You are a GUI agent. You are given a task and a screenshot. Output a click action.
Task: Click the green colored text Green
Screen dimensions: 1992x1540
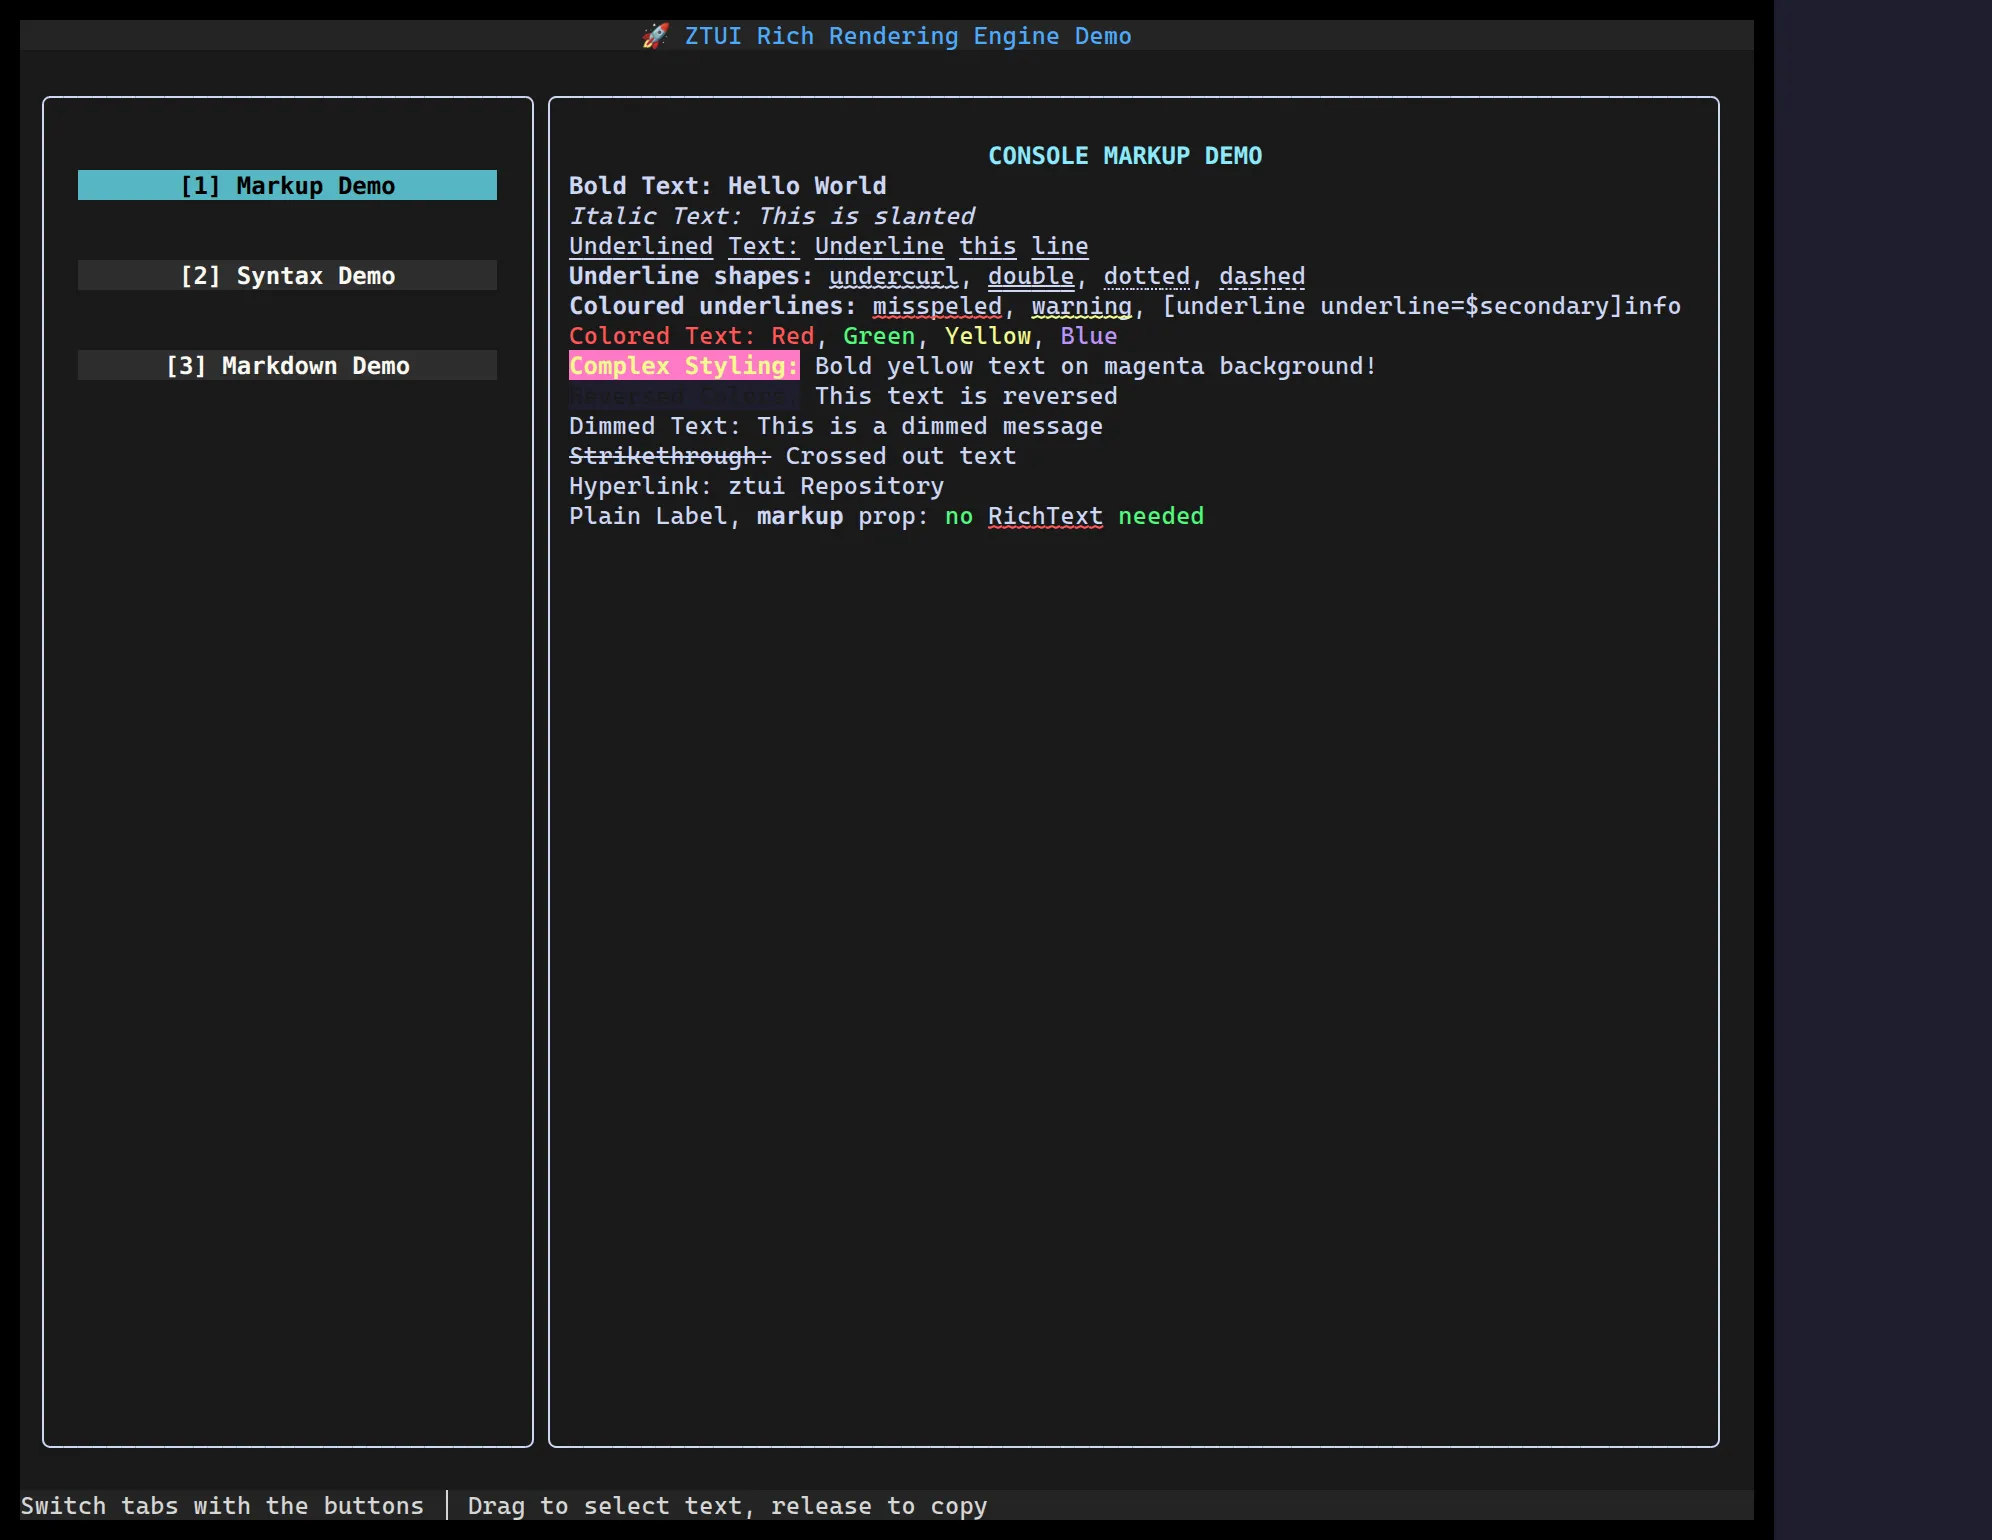tap(879, 336)
